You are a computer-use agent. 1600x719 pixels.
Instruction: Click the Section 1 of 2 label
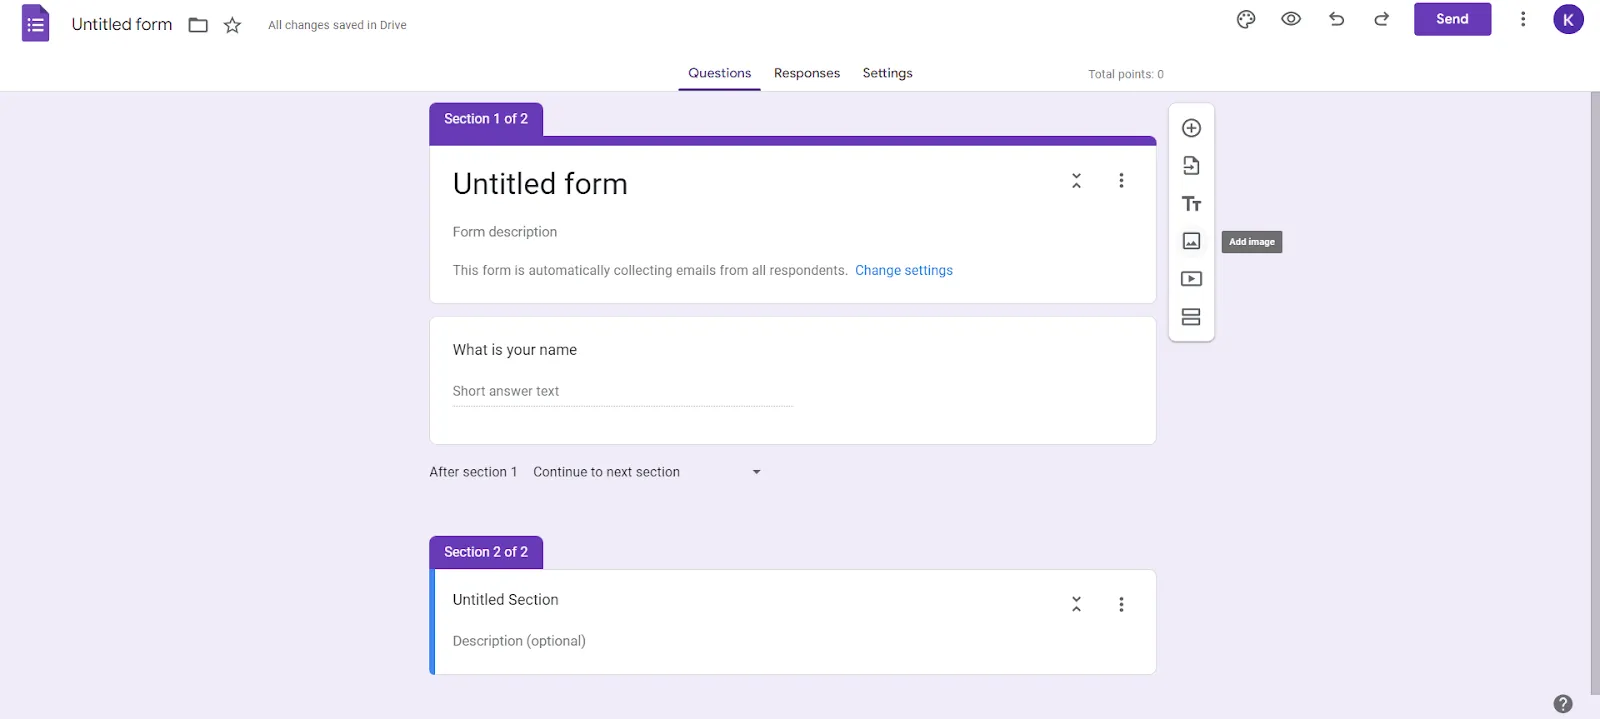pyautogui.click(x=486, y=119)
